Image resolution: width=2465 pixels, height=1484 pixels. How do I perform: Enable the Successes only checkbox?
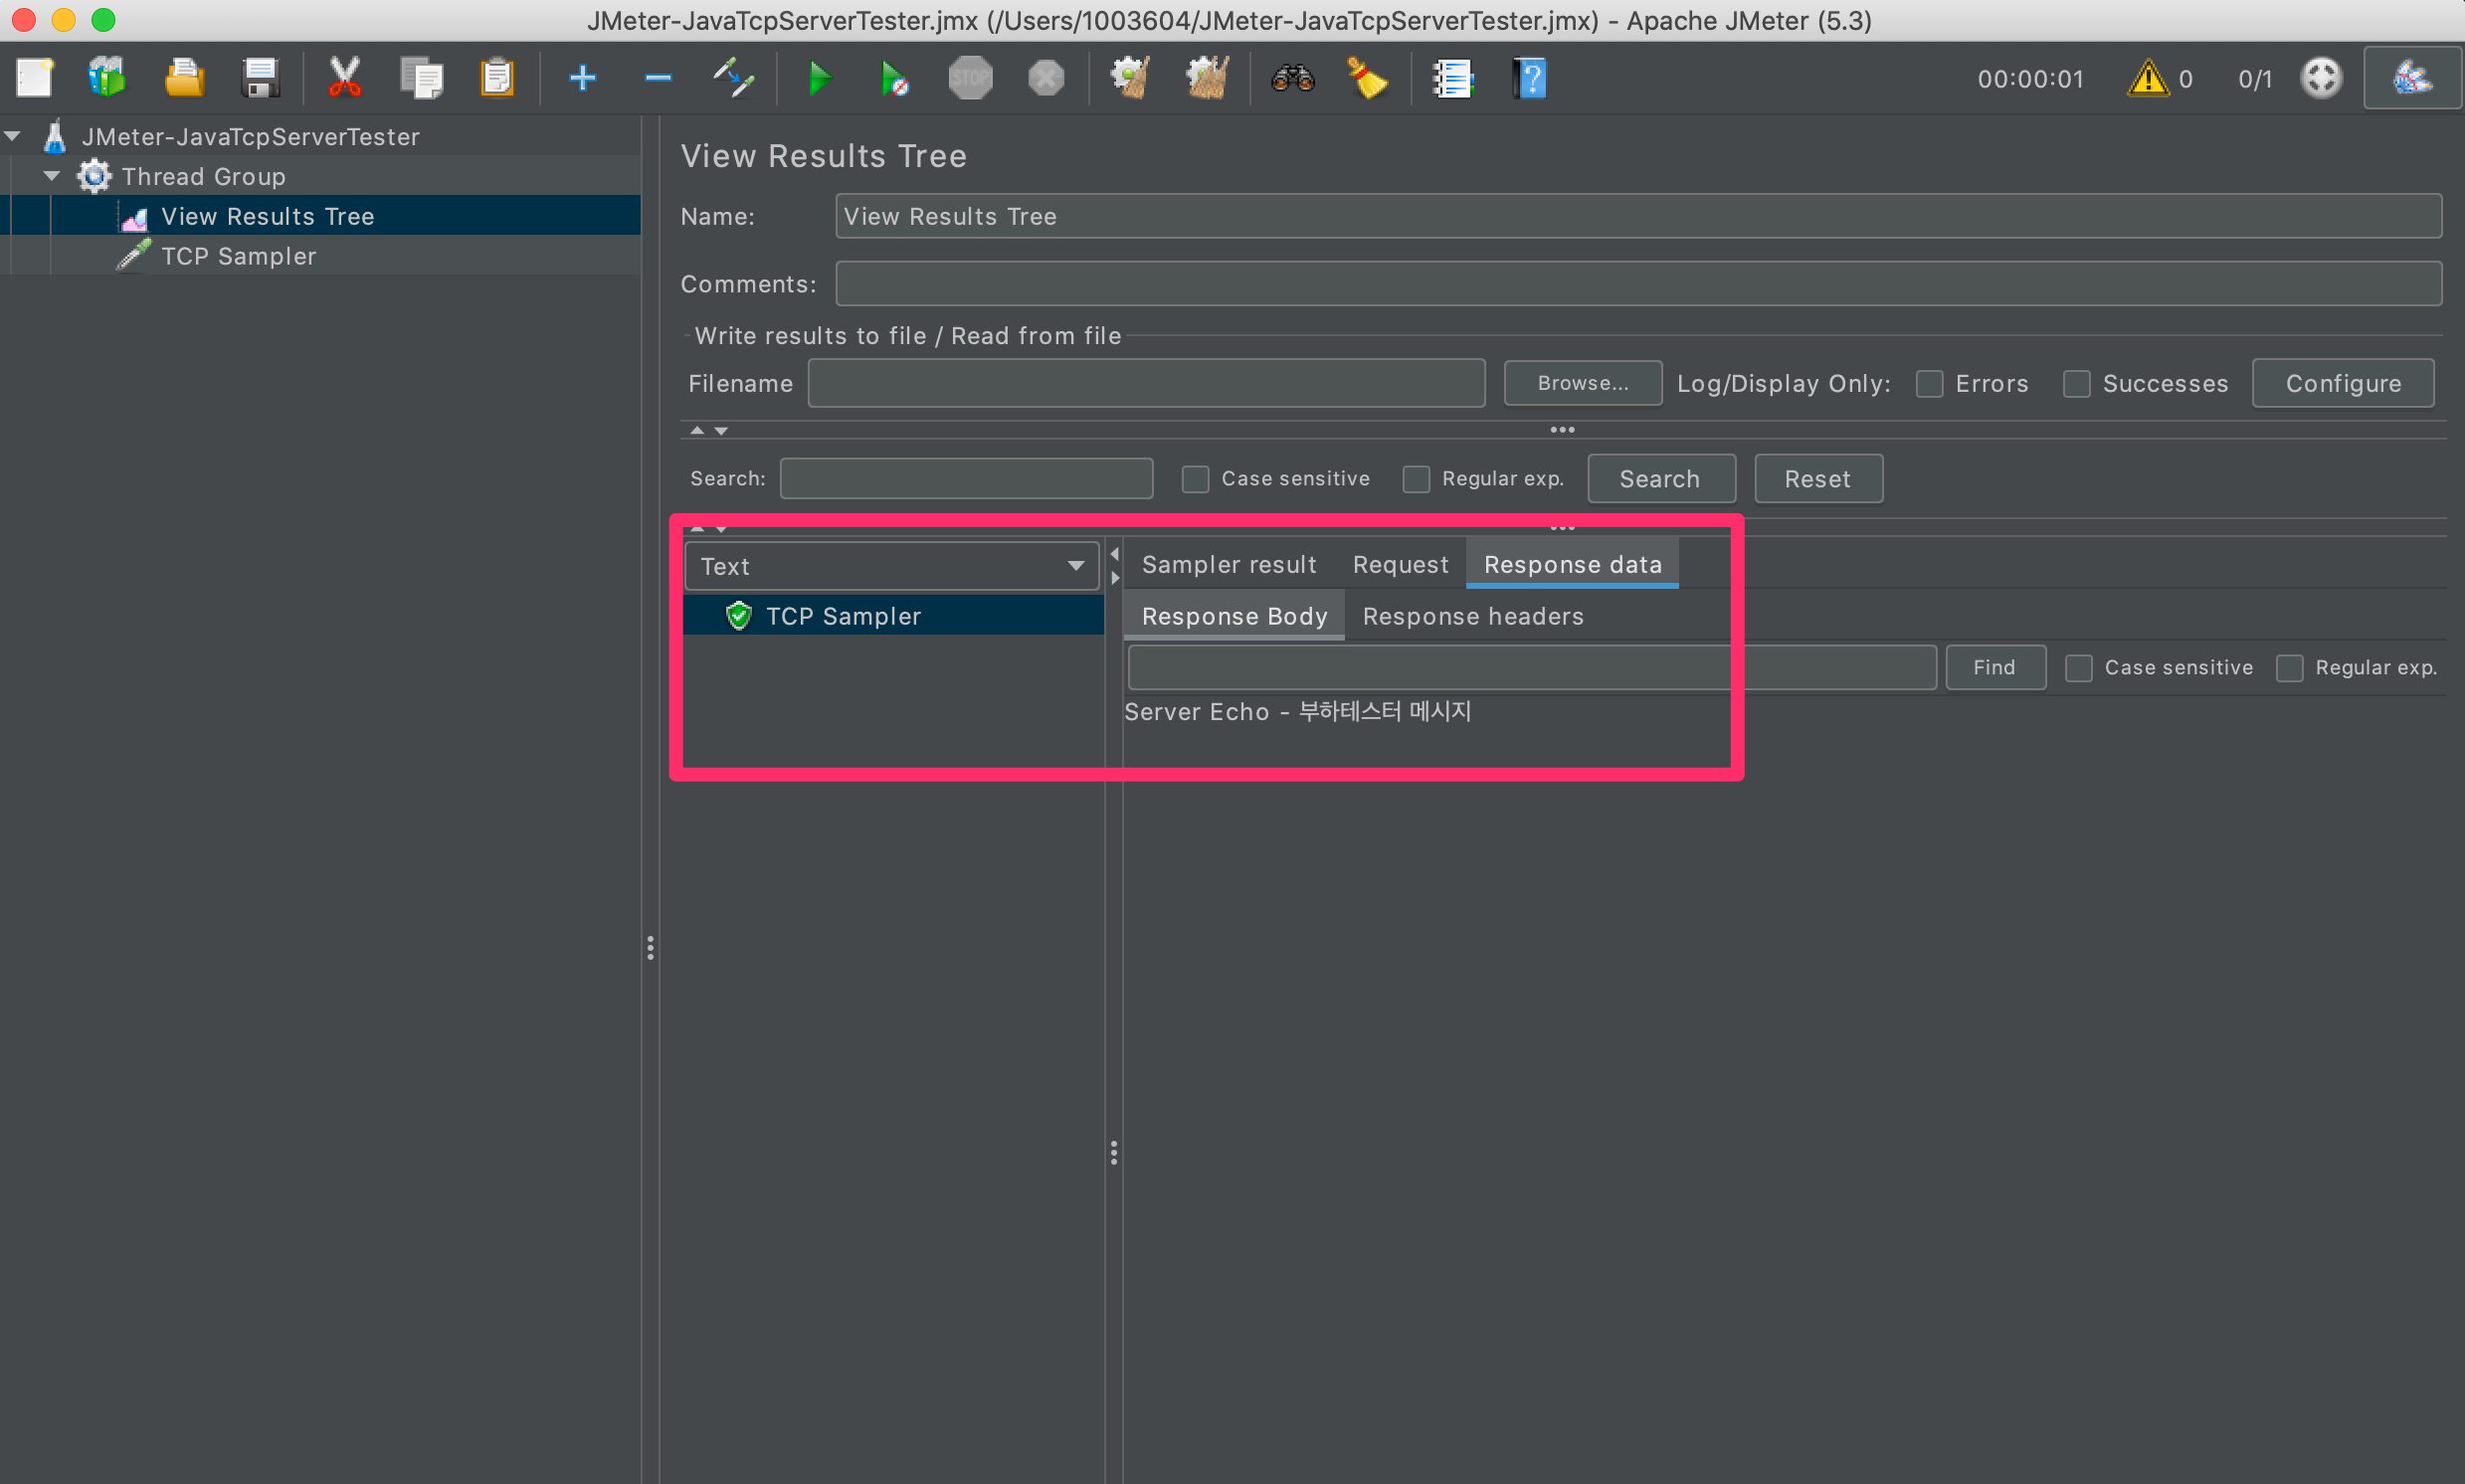click(x=2077, y=383)
